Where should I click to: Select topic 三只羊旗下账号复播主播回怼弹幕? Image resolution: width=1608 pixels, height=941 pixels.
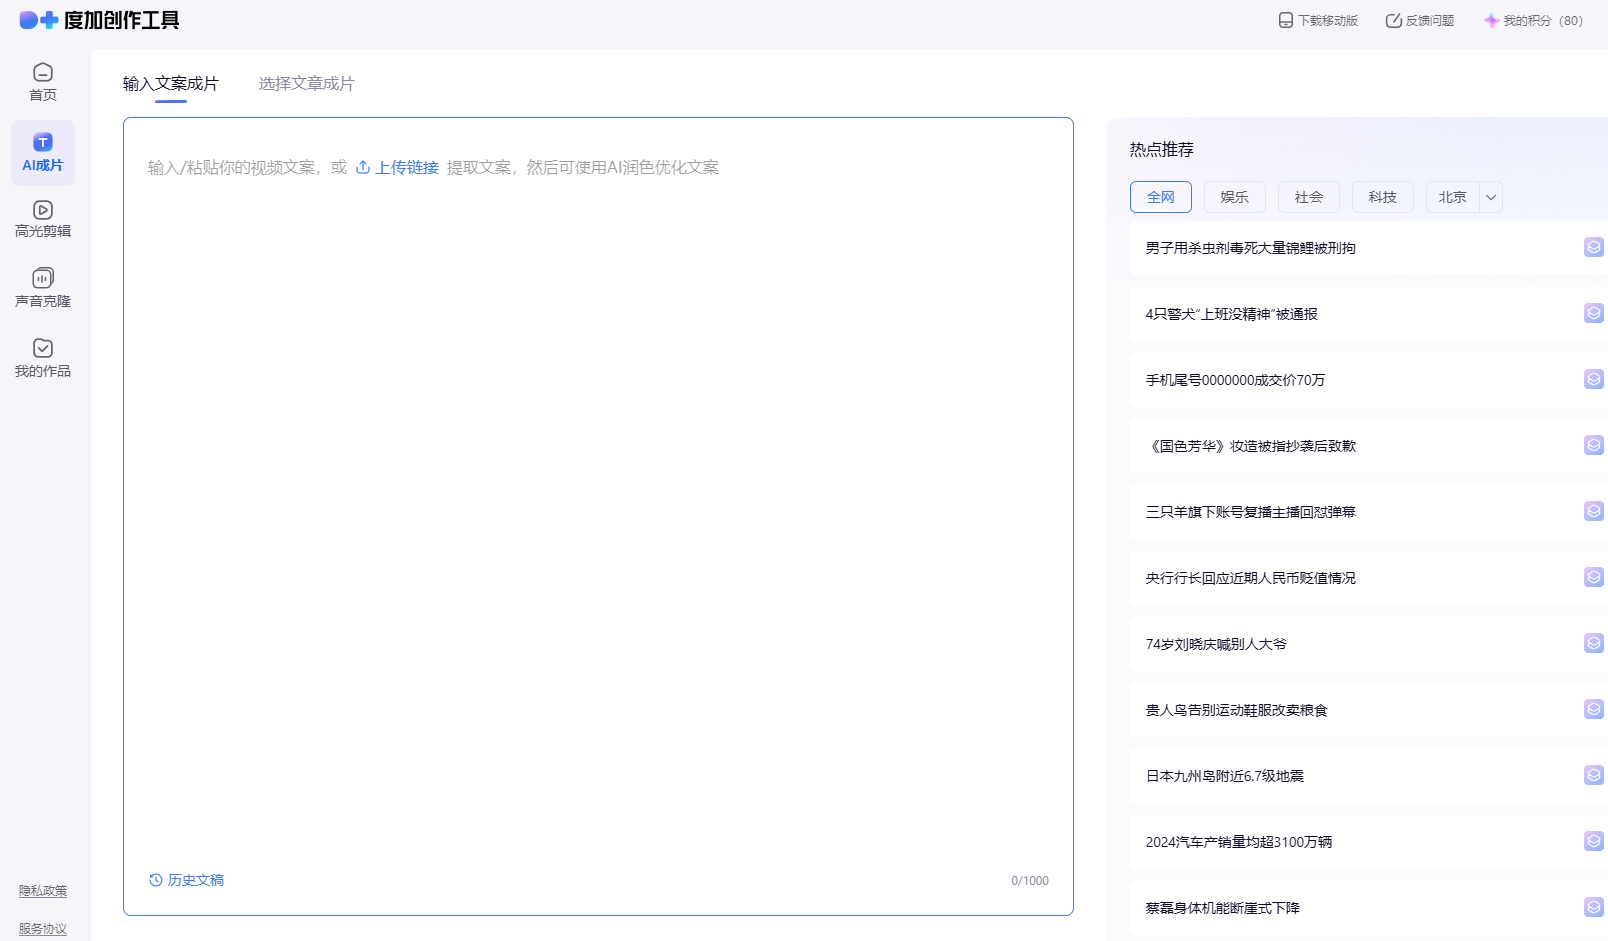(1251, 512)
